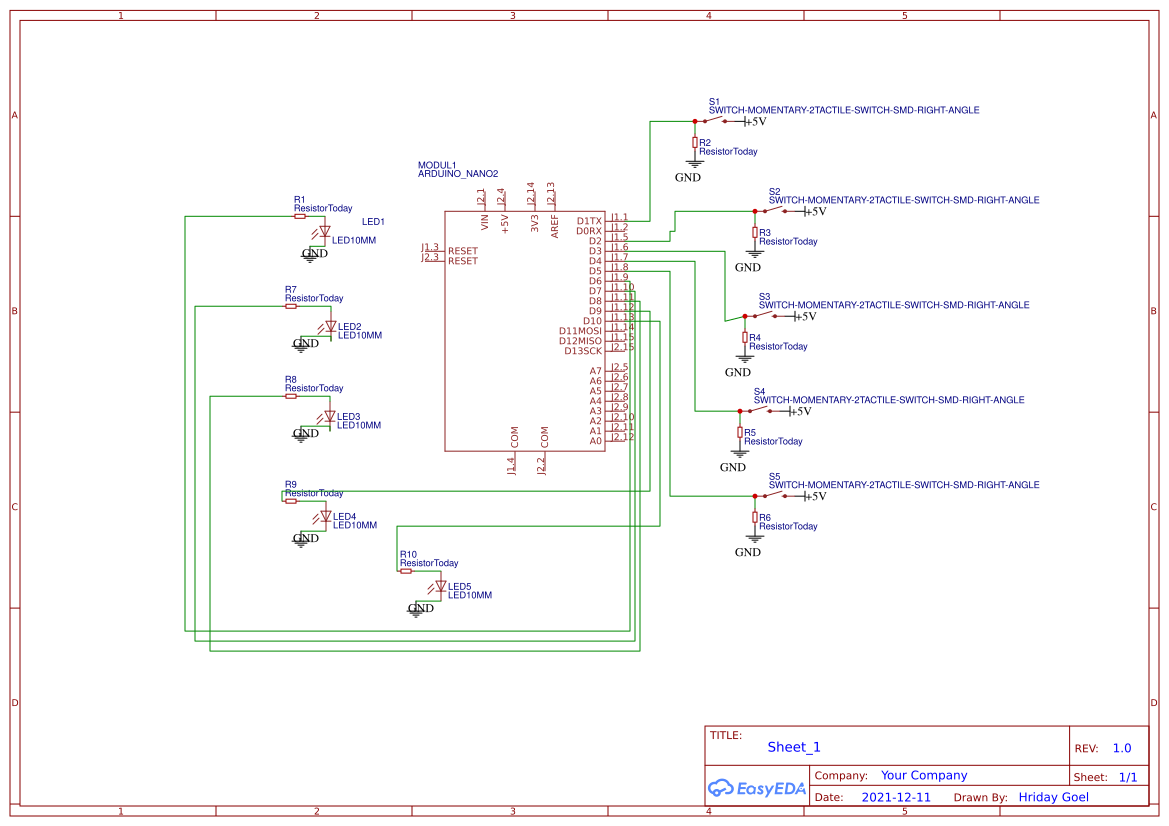The height and width of the screenshot is (826, 1169).
Task: Click the EasyEDA cloud logo in the title block
Action: 723,789
